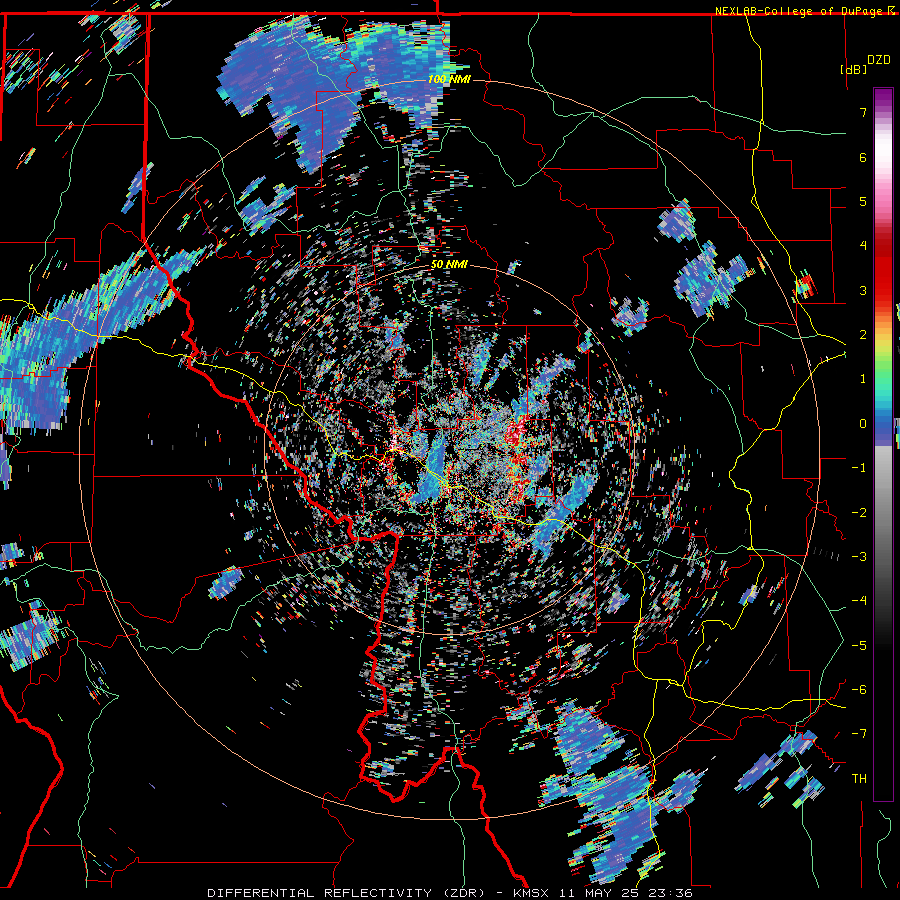Click the -7 value on the scale
The image size is (900, 900).
click(x=859, y=734)
